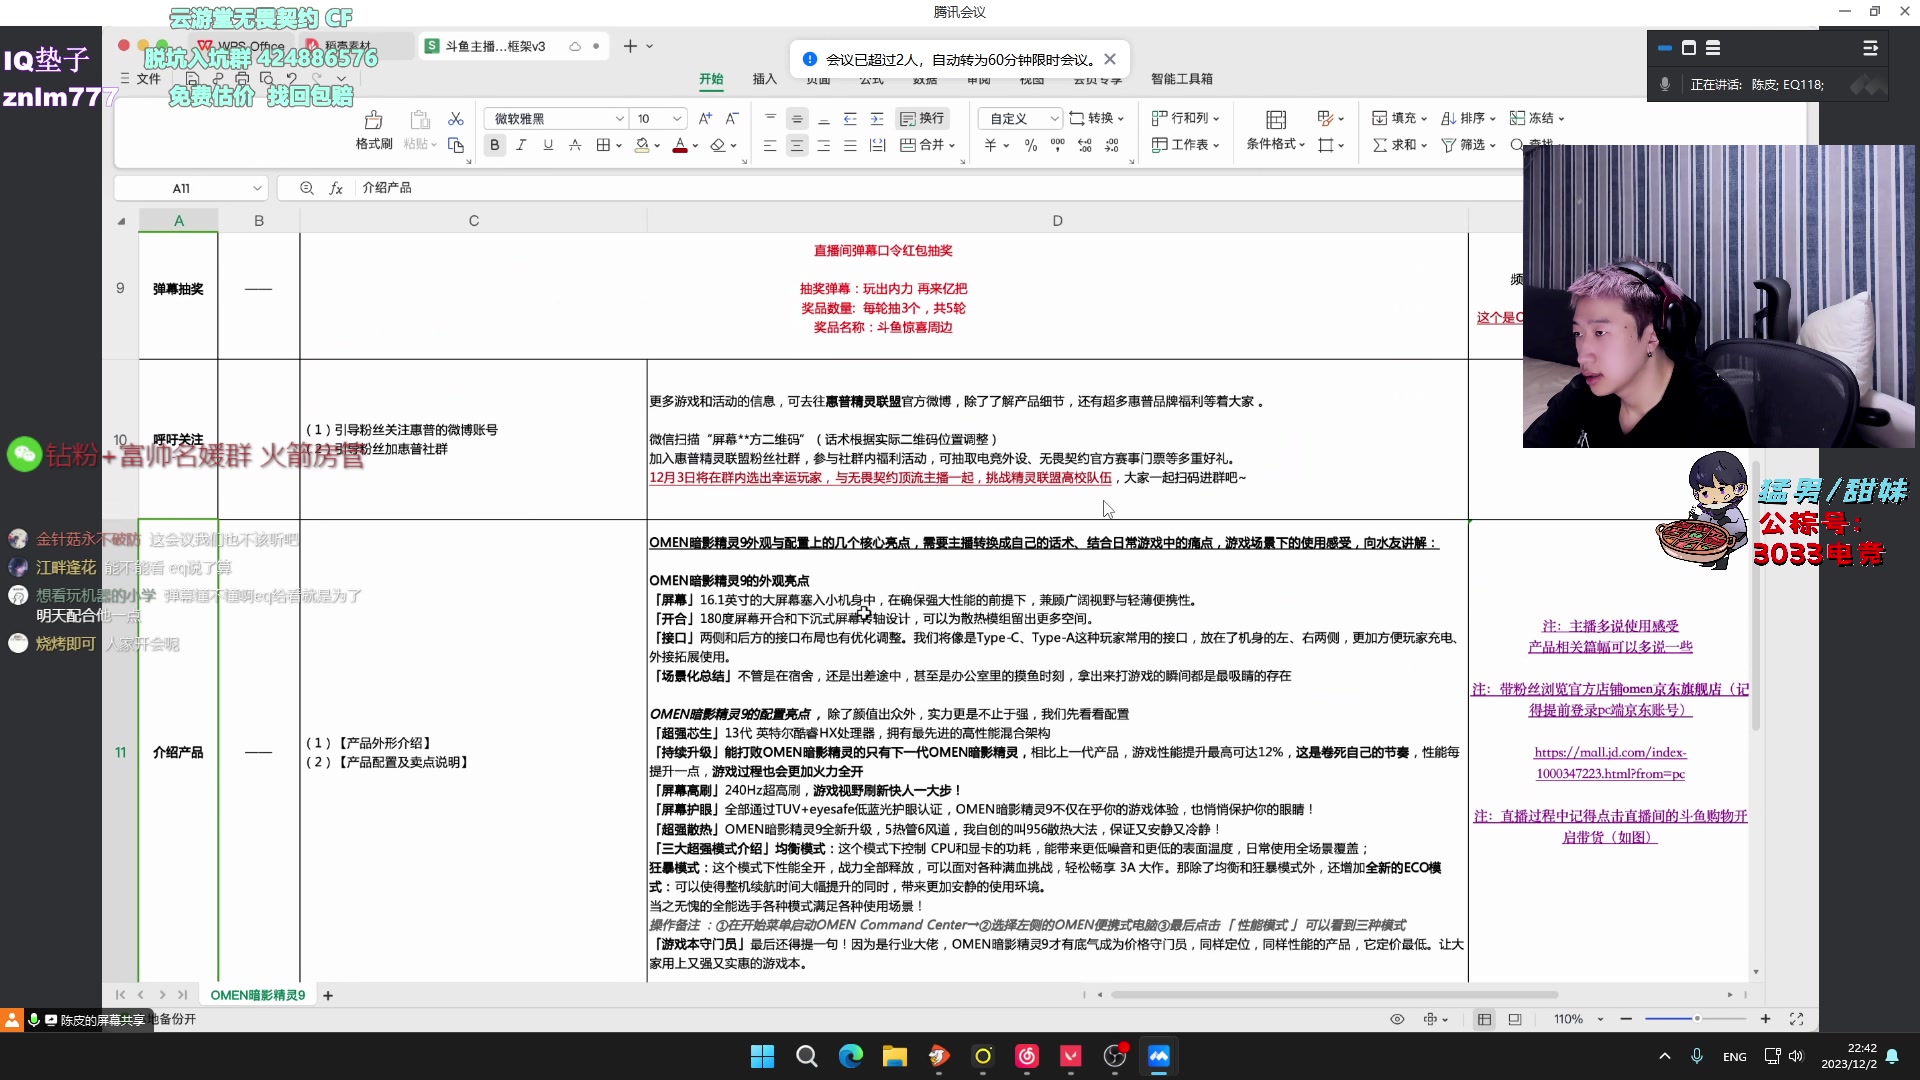This screenshot has width=1920, height=1080.
Task: Toggle the eye protection mode icon
Action: (1397, 1019)
